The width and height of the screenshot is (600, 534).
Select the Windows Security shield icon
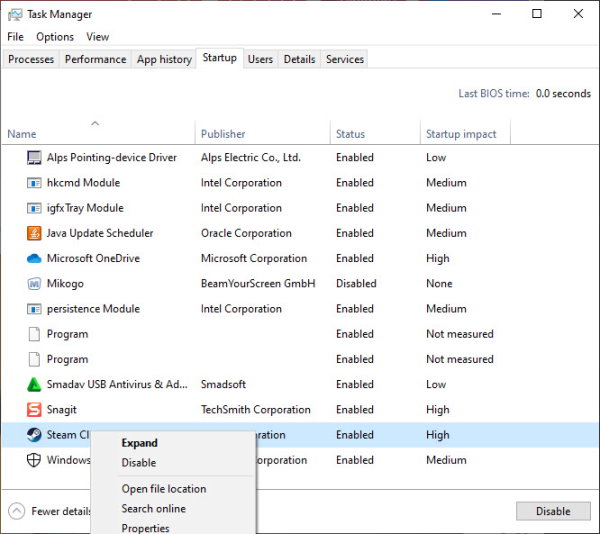(x=35, y=460)
